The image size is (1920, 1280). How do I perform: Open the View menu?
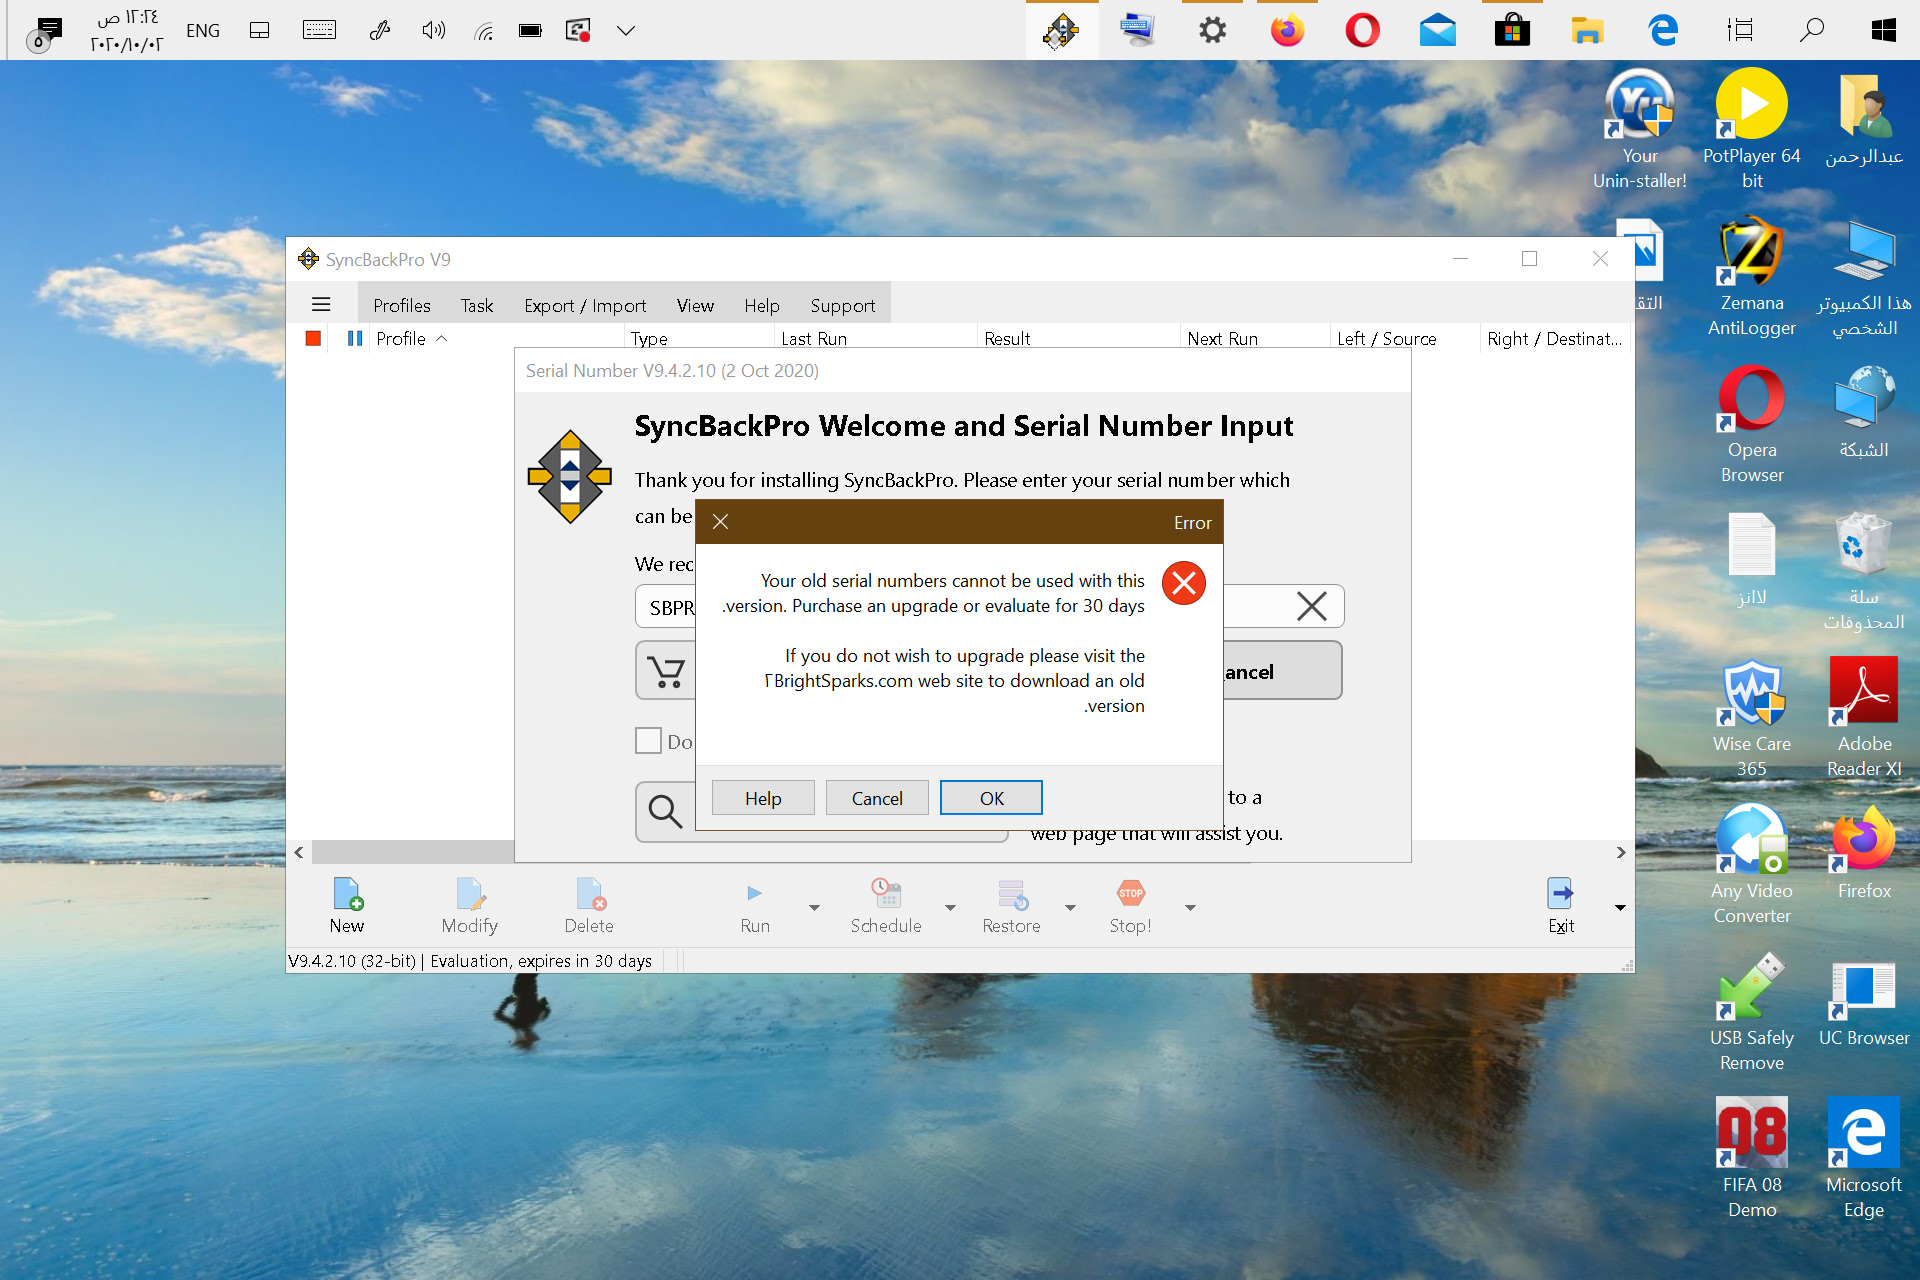[x=695, y=305]
